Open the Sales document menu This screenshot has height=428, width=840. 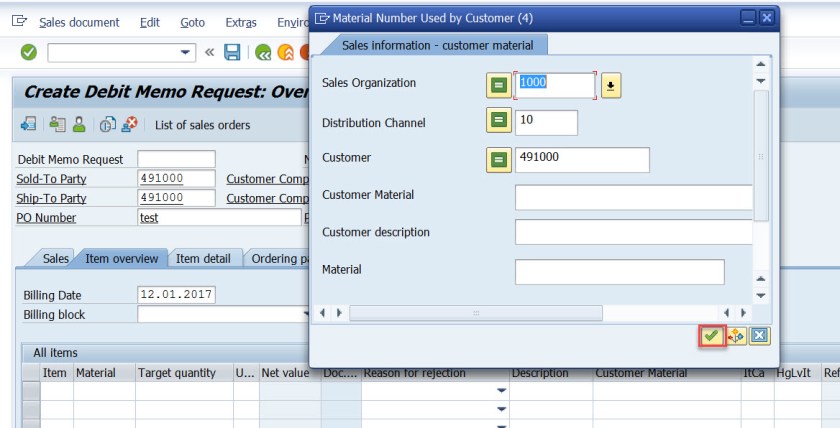79,22
